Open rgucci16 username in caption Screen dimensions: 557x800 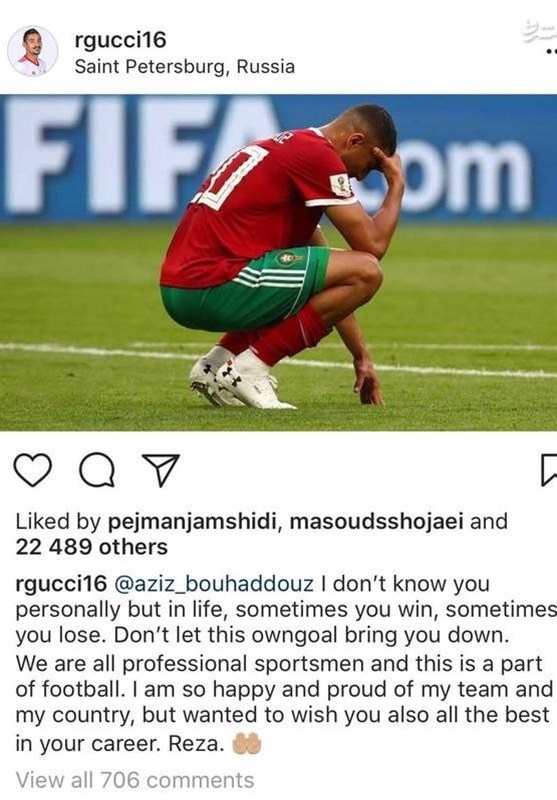[x=61, y=584]
